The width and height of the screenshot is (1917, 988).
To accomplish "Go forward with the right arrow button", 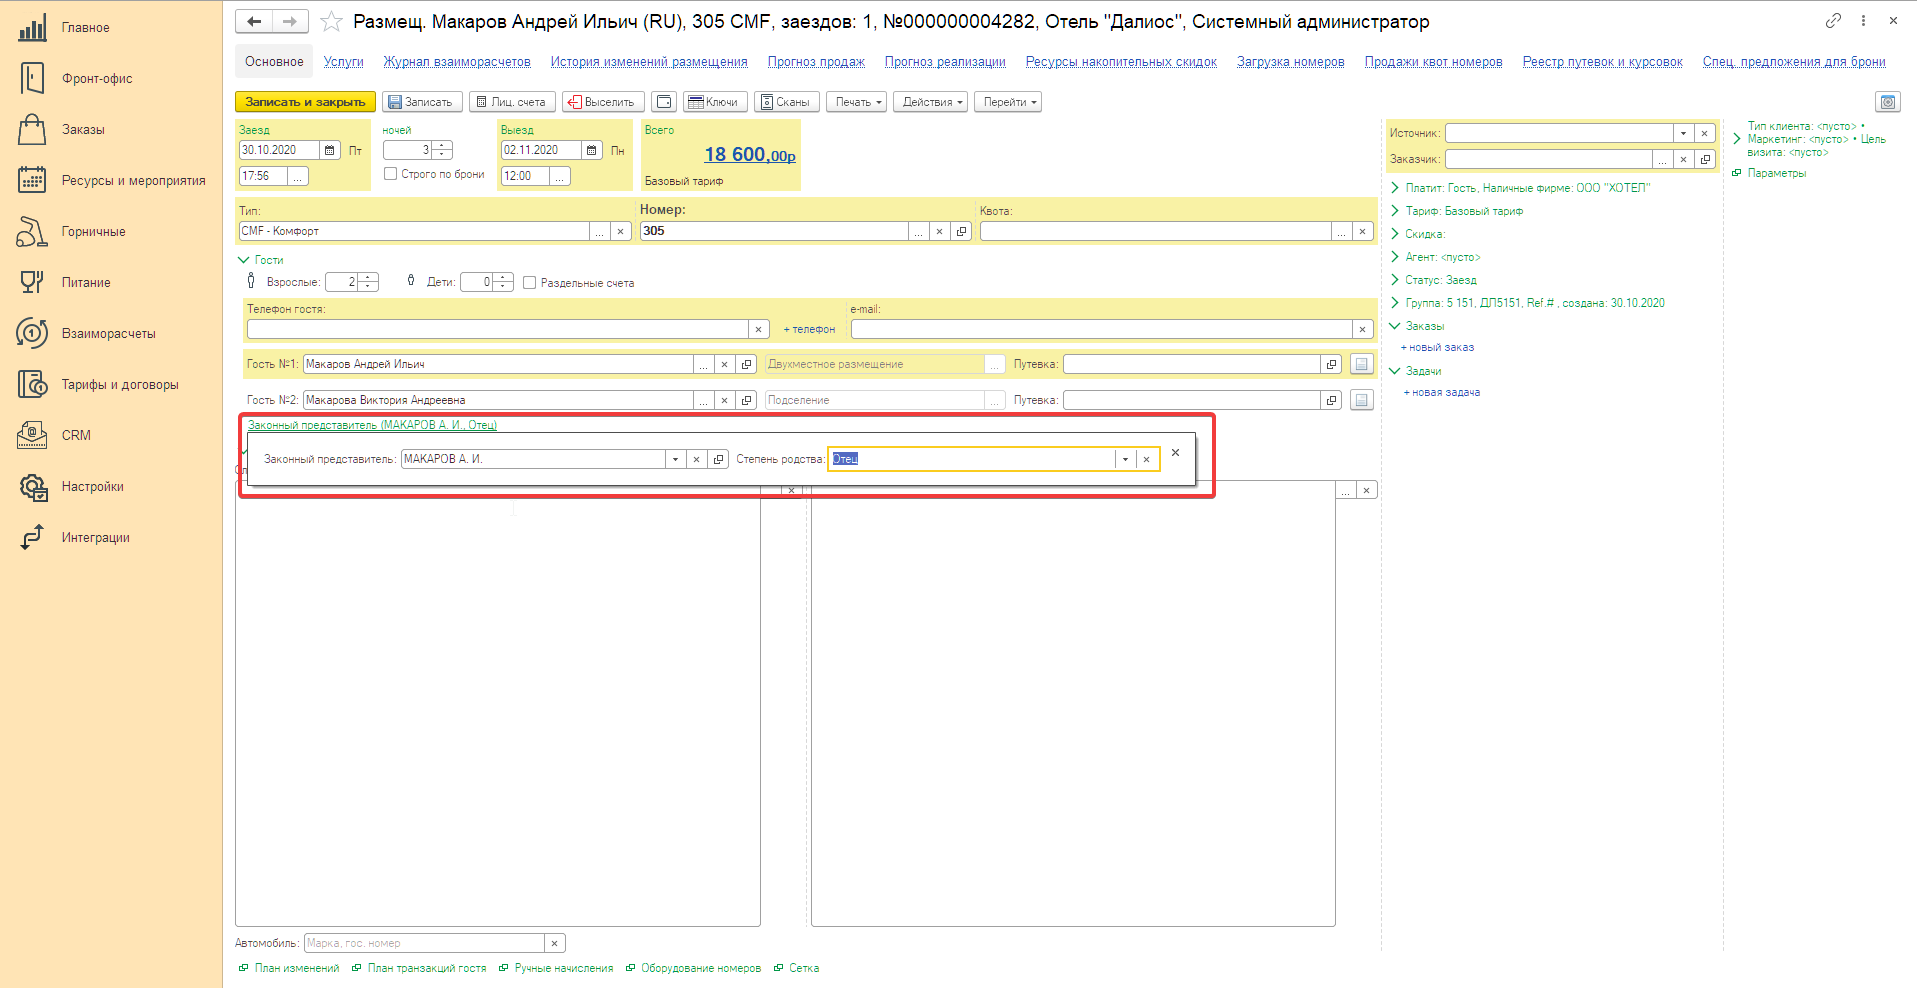I will click(x=290, y=21).
